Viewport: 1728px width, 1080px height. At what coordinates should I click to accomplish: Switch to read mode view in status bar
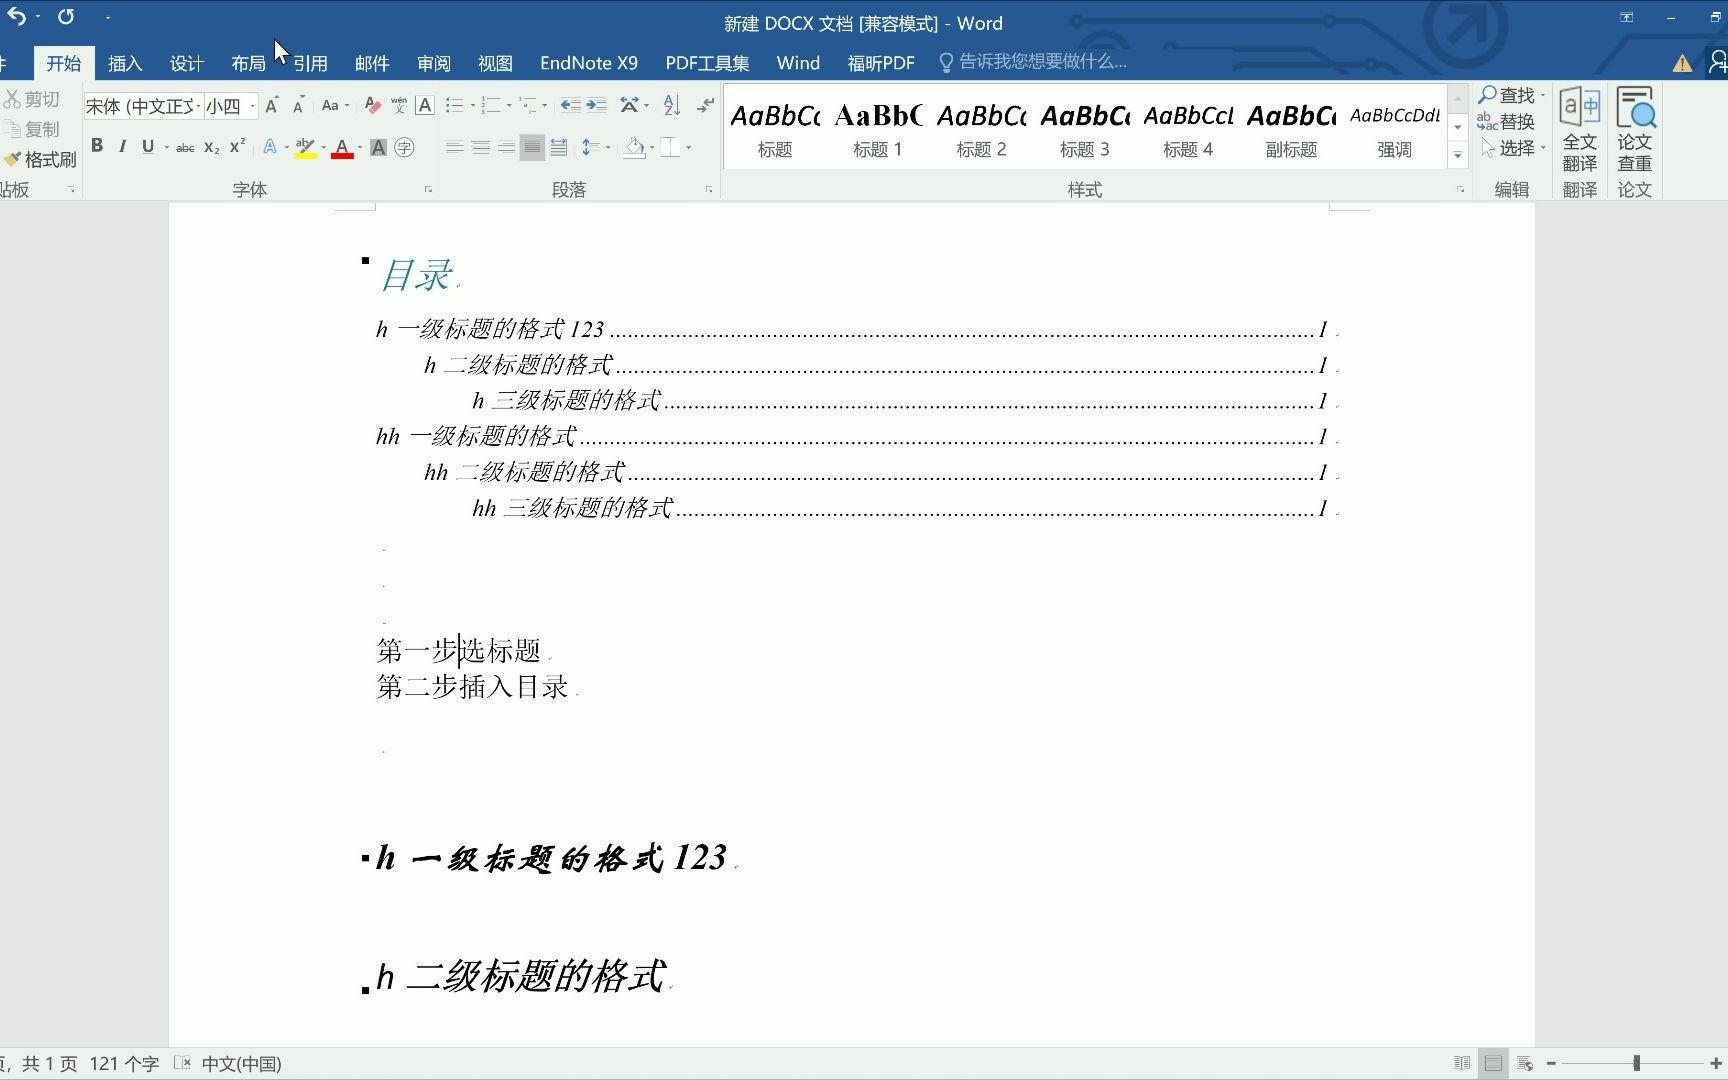[1462, 1063]
